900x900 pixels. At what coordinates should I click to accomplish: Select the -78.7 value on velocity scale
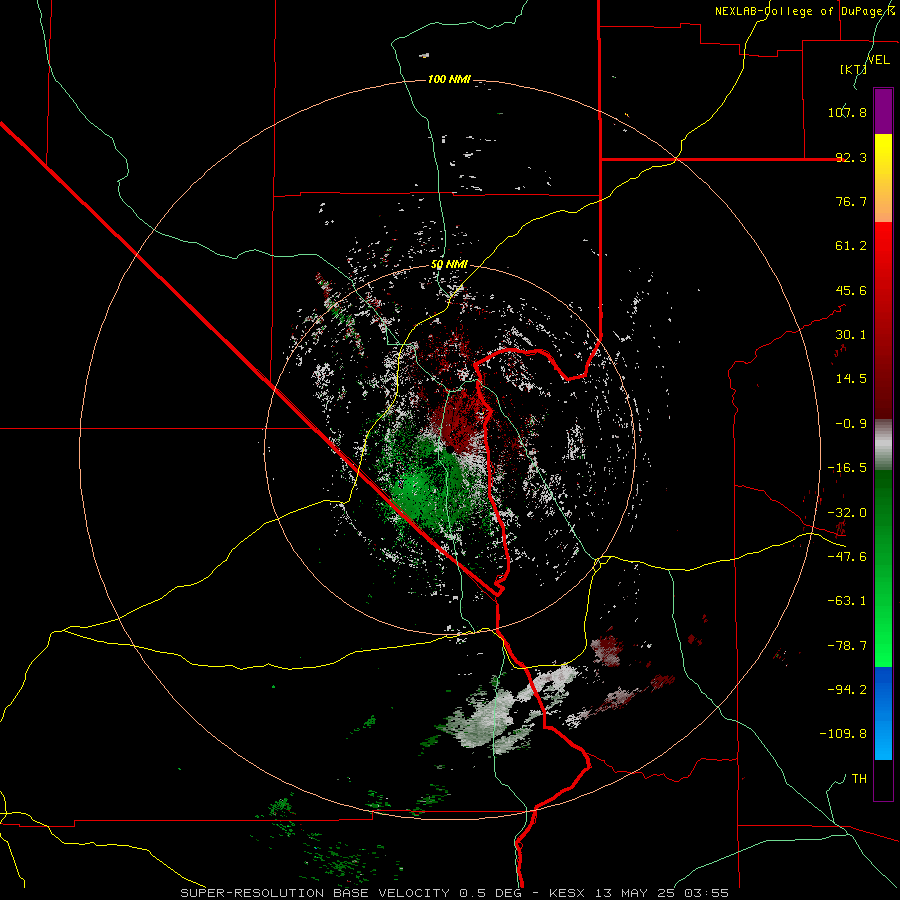coord(847,646)
